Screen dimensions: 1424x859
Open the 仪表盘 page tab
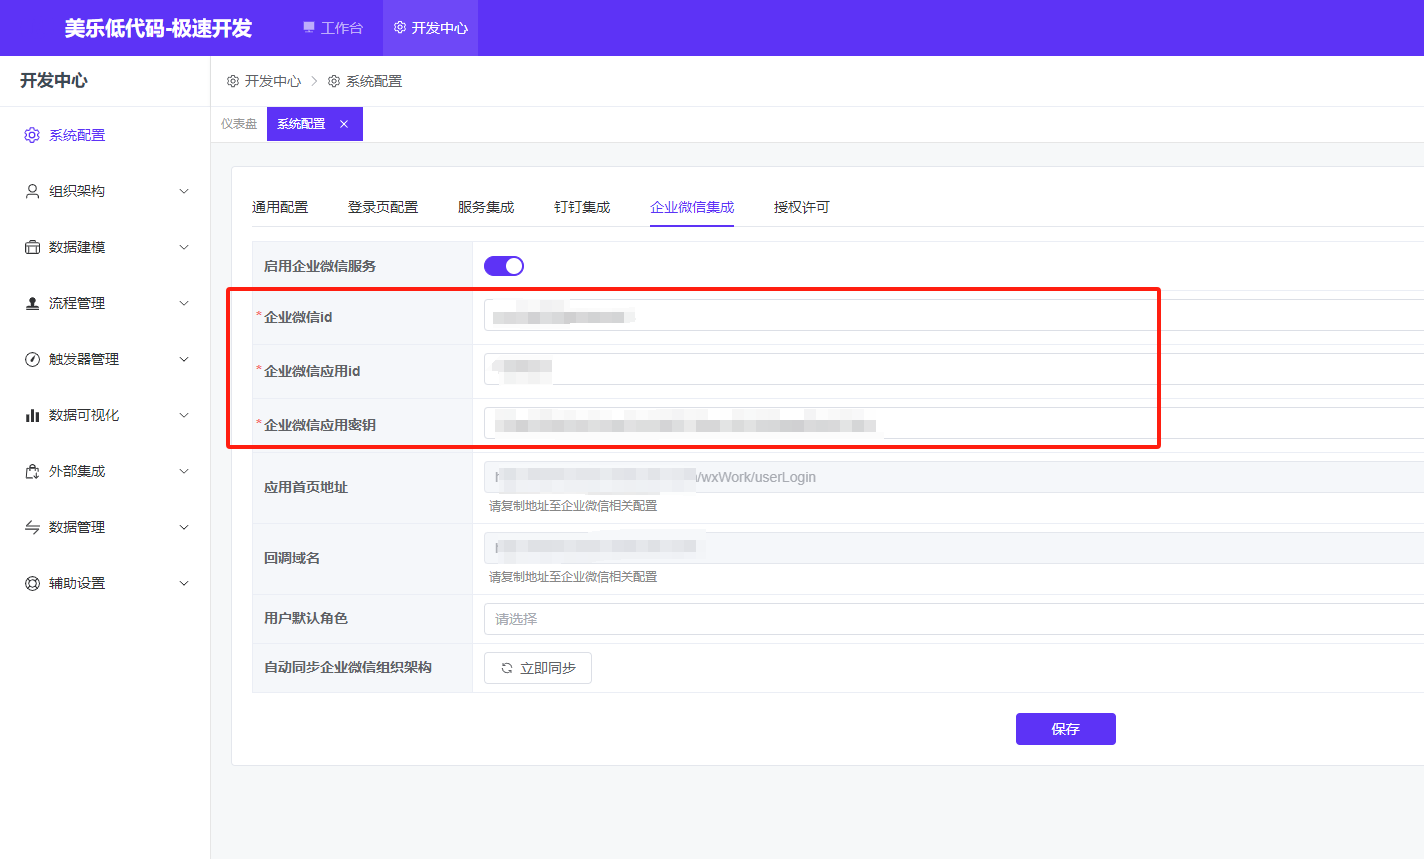coord(239,124)
